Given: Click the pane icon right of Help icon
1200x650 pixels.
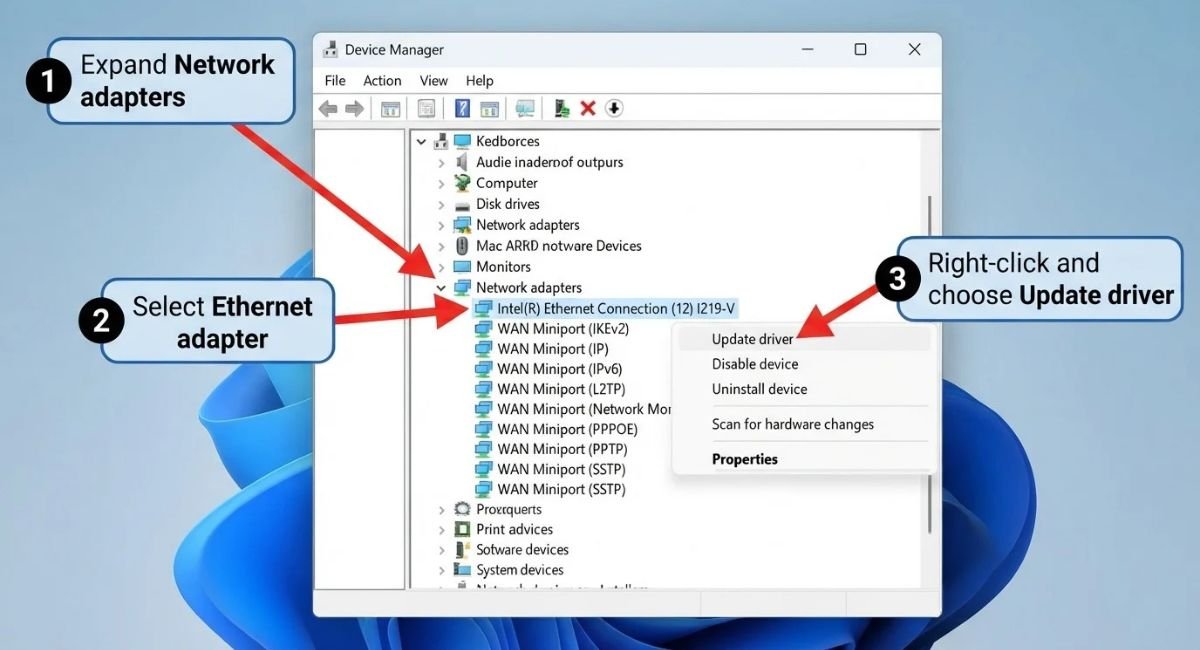Looking at the screenshot, I should (x=489, y=108).
